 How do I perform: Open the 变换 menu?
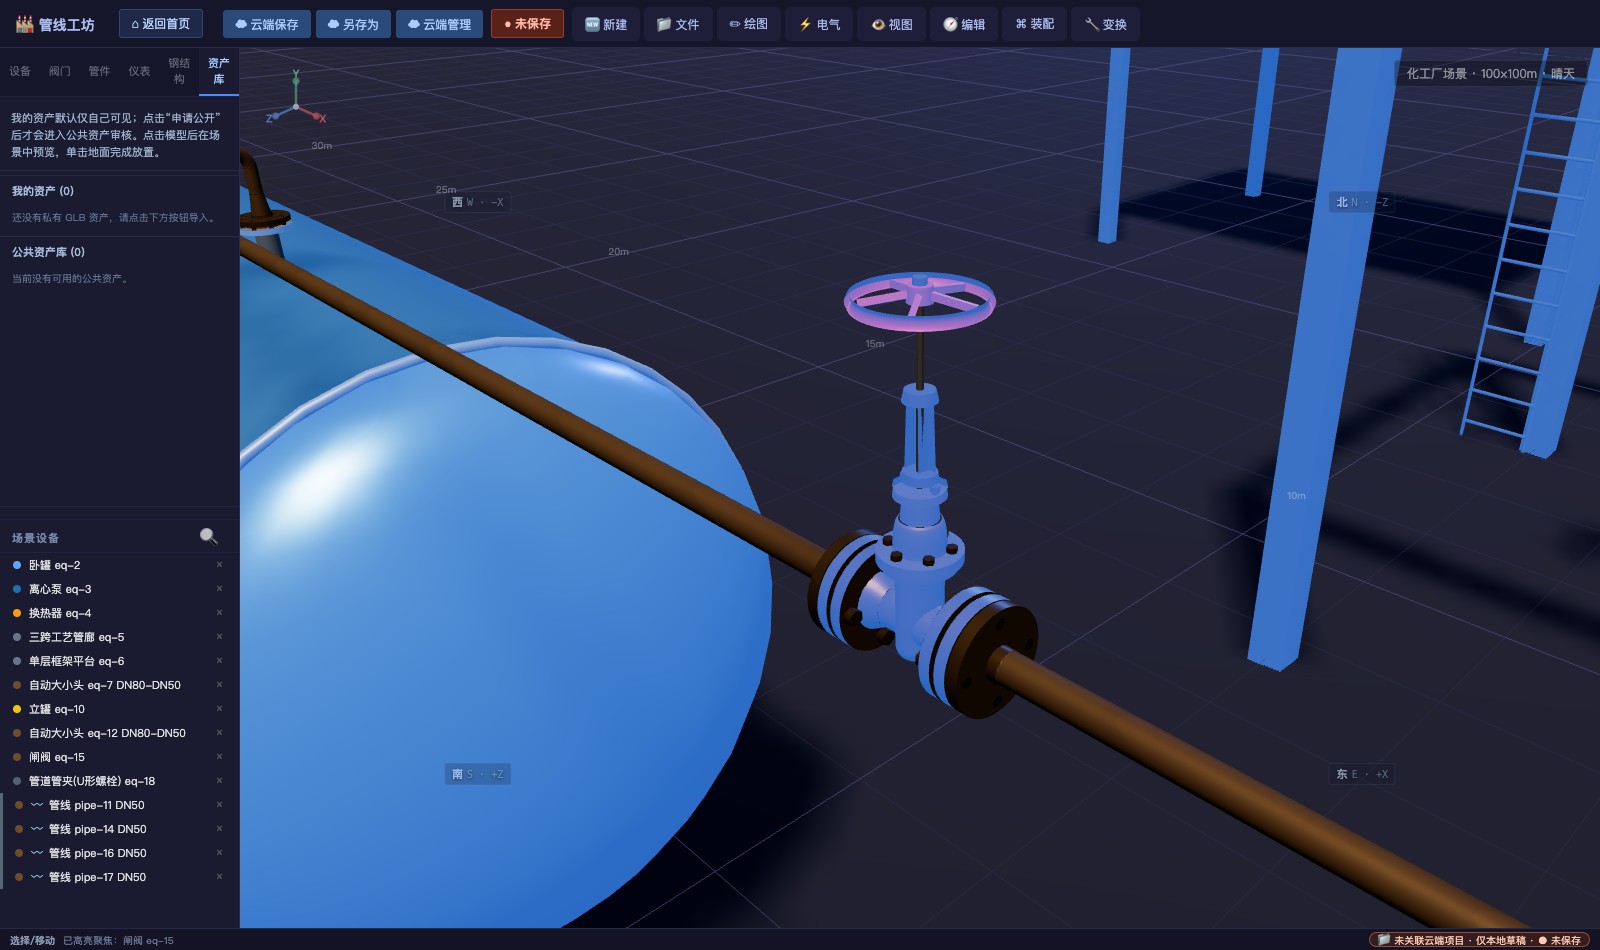1106,24
